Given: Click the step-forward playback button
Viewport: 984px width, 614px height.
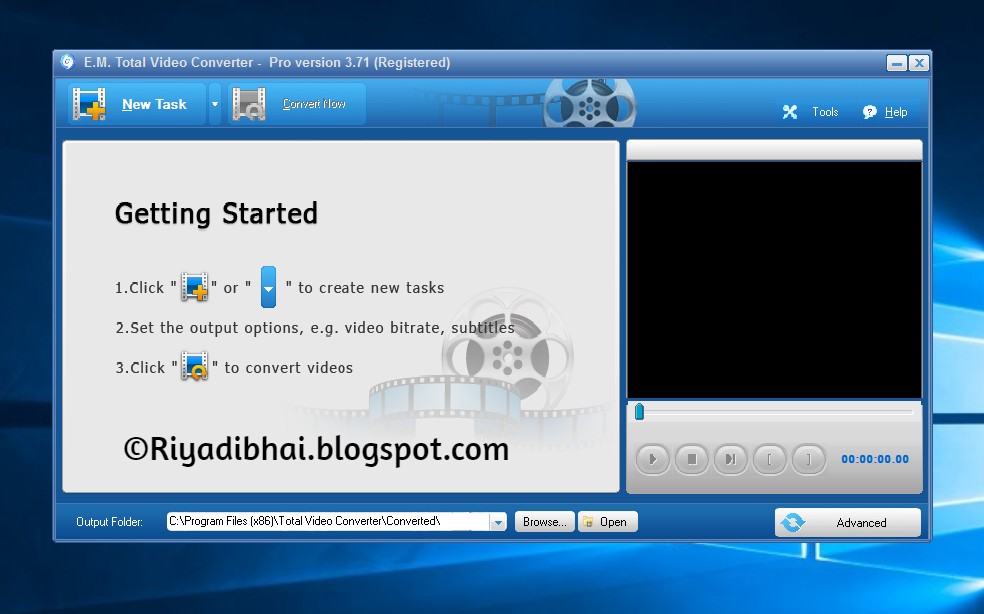Looking at the screenshot, I should (x=730, y=459).
